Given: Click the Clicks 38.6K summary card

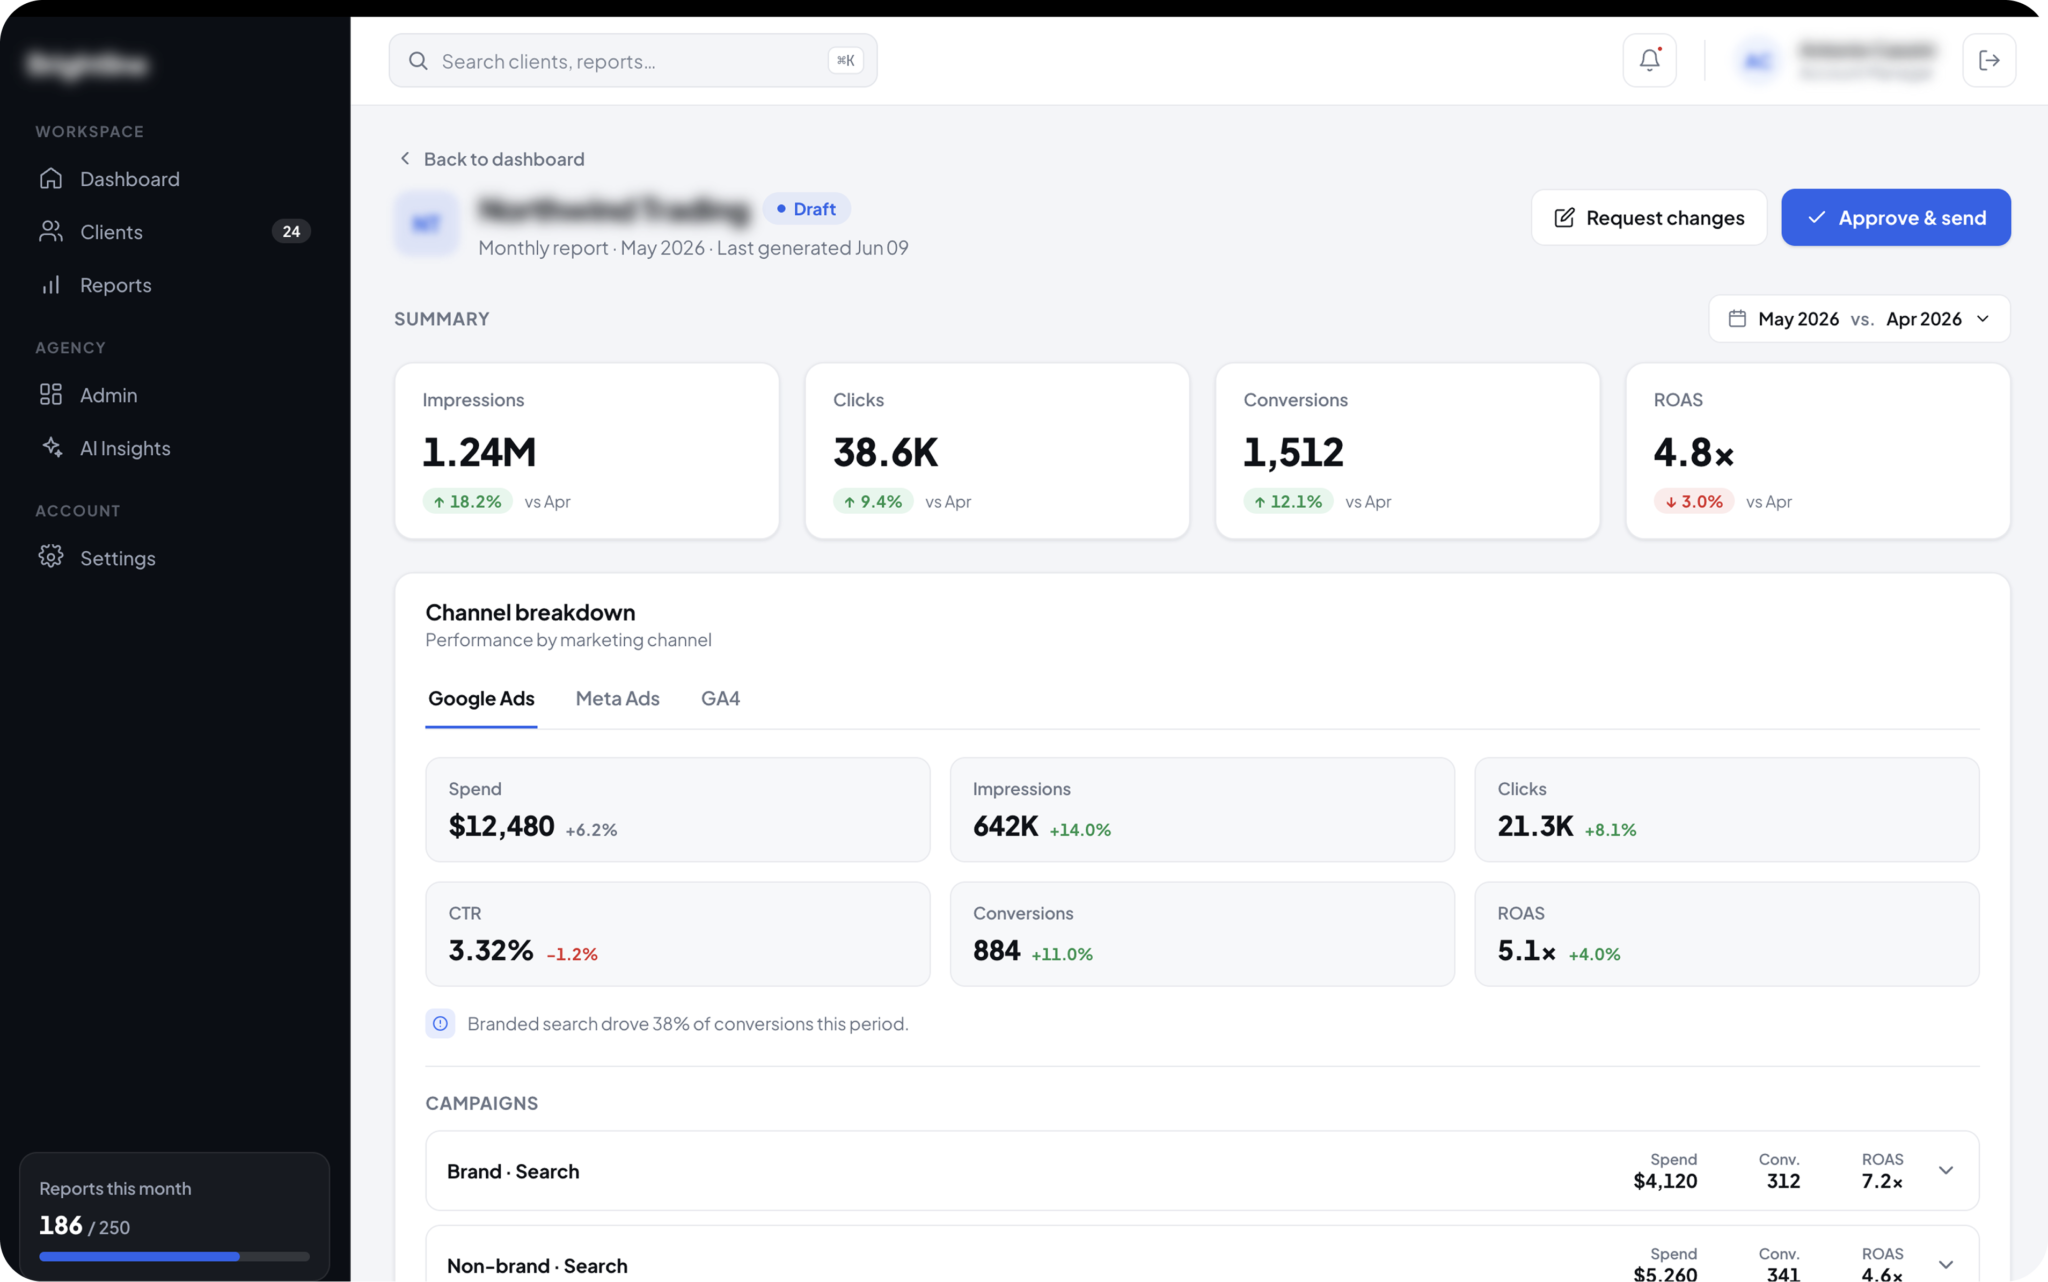Looking at the screenshot, I should 997,450.
